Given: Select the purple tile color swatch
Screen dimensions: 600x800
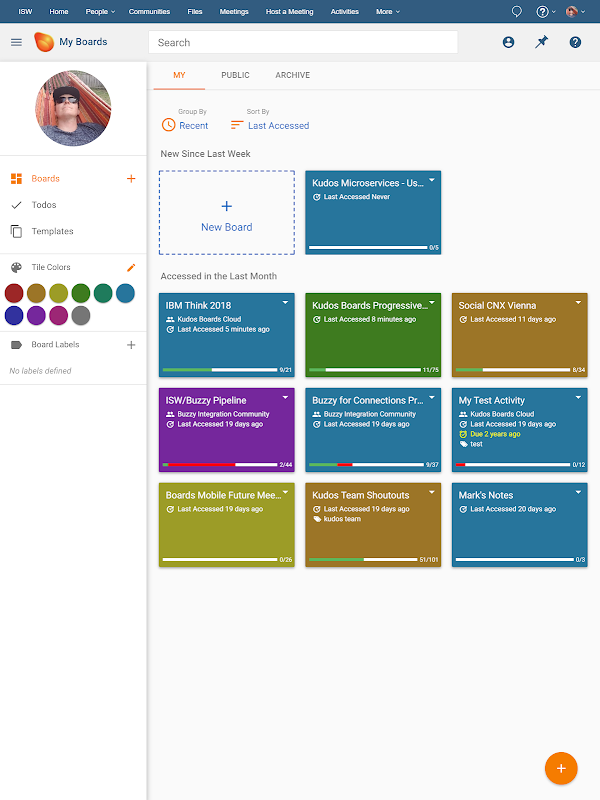Looking at the screenshot, I should [36, 316].
